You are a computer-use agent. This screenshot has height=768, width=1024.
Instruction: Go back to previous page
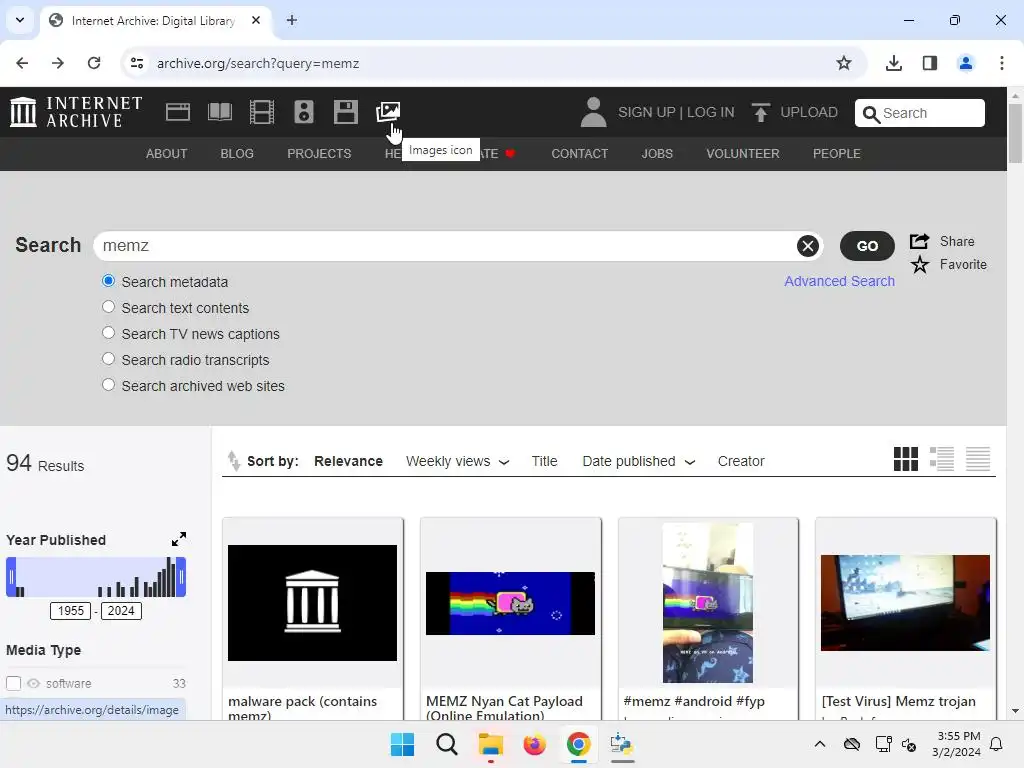pyautogui.click(x=22, y=63)
